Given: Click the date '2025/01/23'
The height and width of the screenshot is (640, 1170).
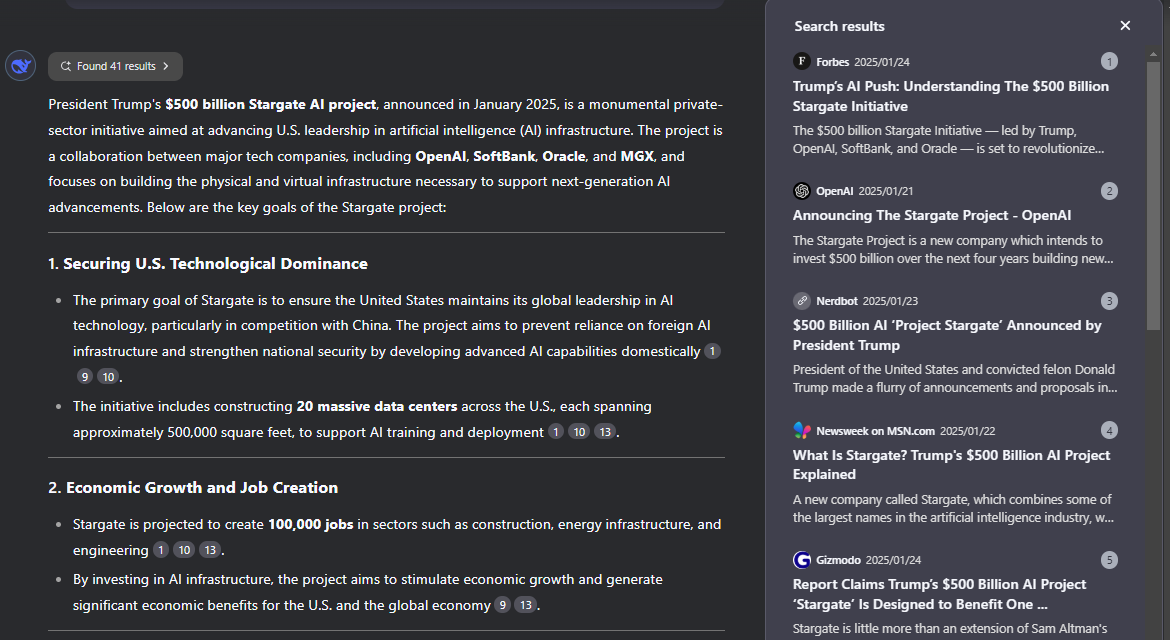Looking at the screenshot, I should point(890,301).
